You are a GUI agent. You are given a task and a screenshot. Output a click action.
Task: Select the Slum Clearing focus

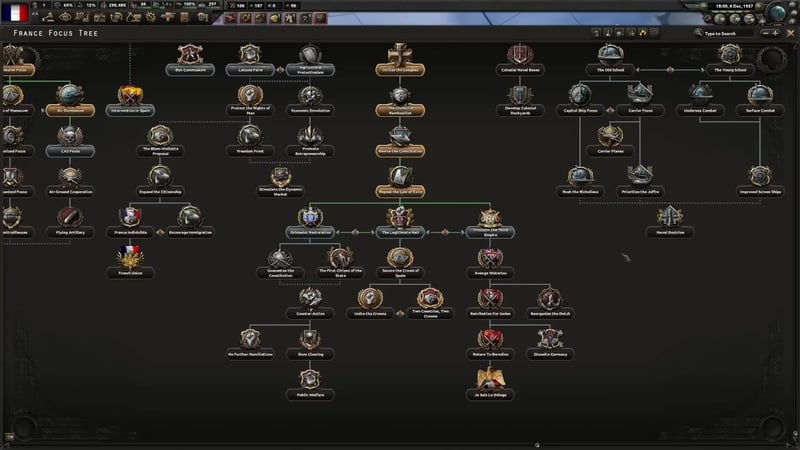[x=310, y=344]
